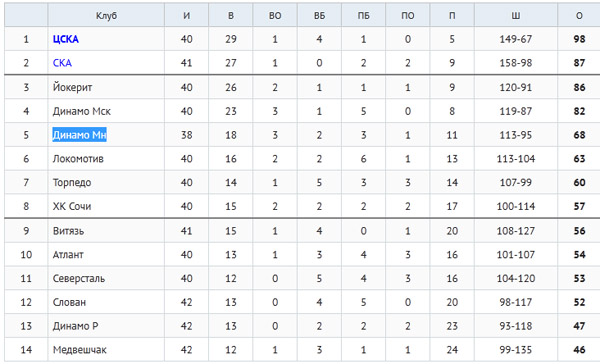The width and height of the screenshot is (600, 364).
Task: Click the Динамо Мск team name
Action: 82,111
